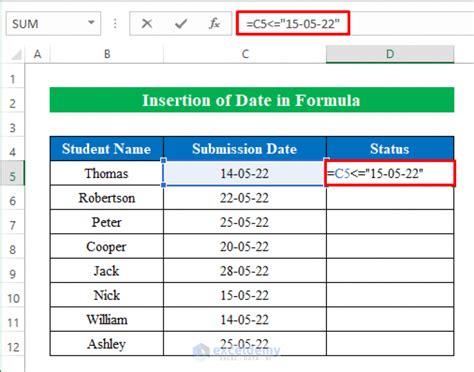Click the Submission Date header cell
The height and width of the screenshot is (372, 474).
click(245, 149)
